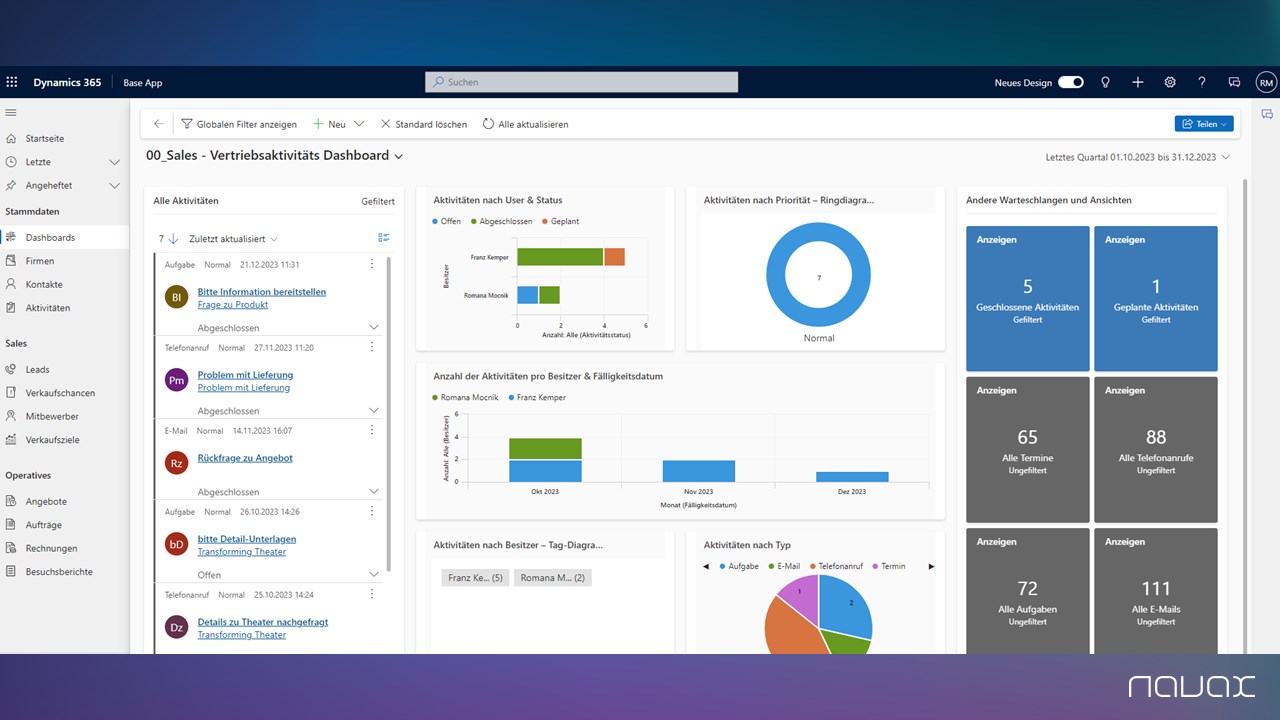Expand the Angeheftet section chevron
Screen dimensions: 1280x720
pos(114,185)
